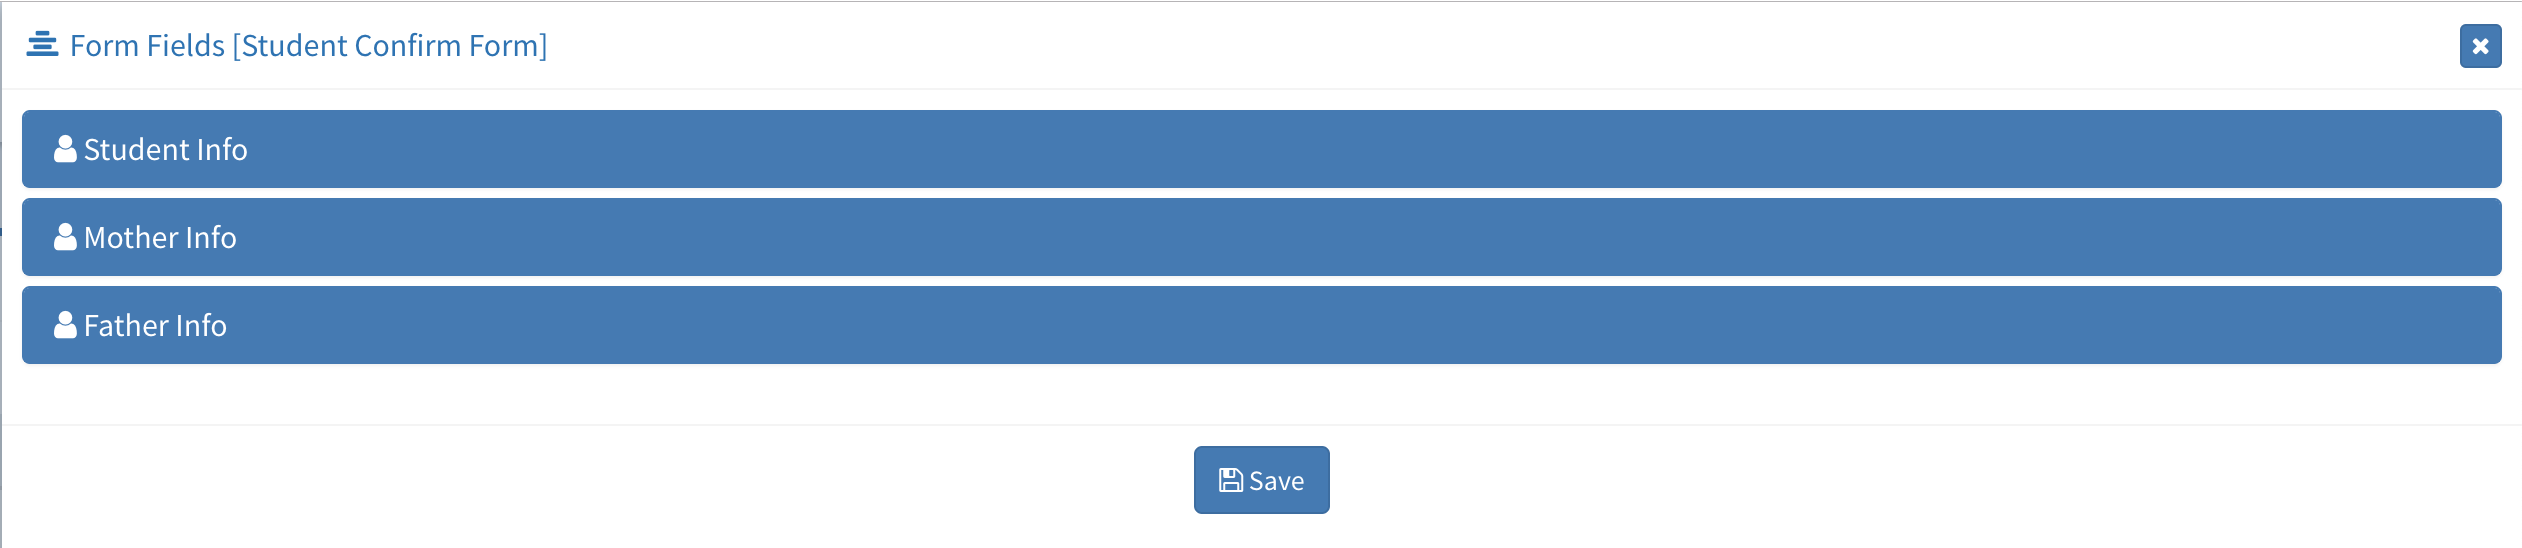Click the word 'Father' in the third panel
2522x548 pixels.
(126, 325)
